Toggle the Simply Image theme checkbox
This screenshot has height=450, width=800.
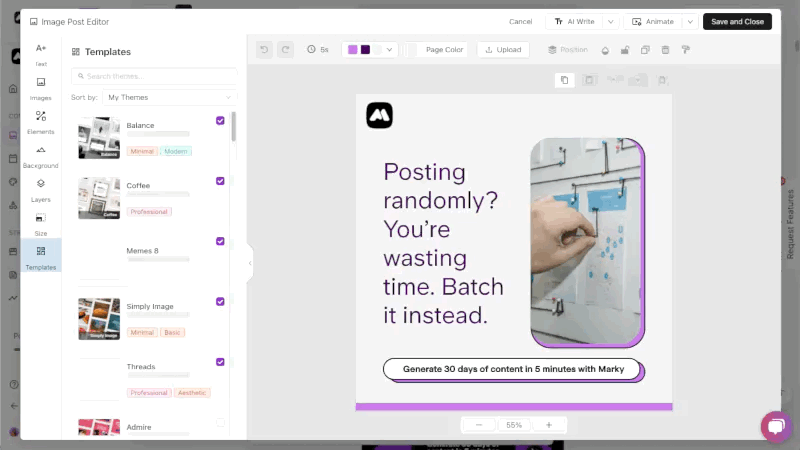(220, 301)
